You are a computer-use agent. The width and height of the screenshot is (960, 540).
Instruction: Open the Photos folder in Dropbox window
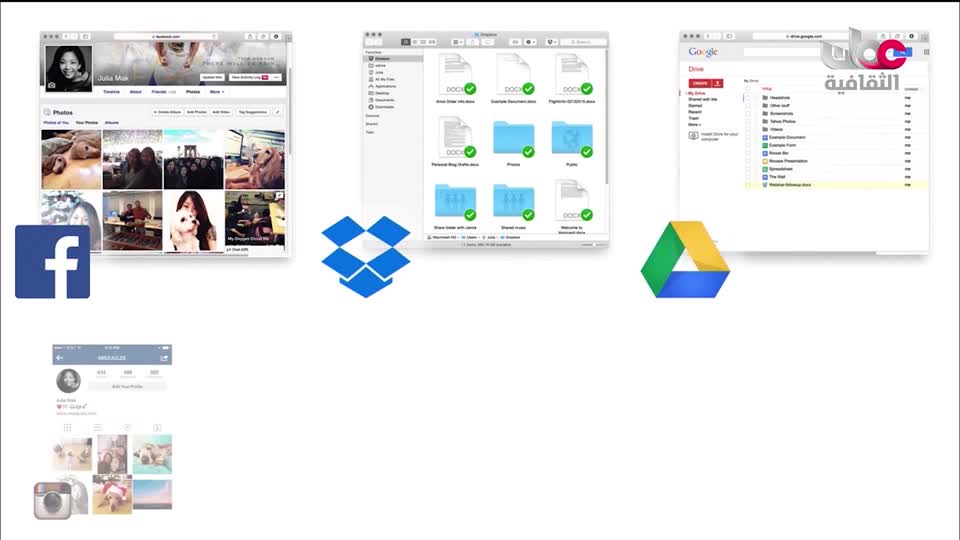click(x=514, y=140)
